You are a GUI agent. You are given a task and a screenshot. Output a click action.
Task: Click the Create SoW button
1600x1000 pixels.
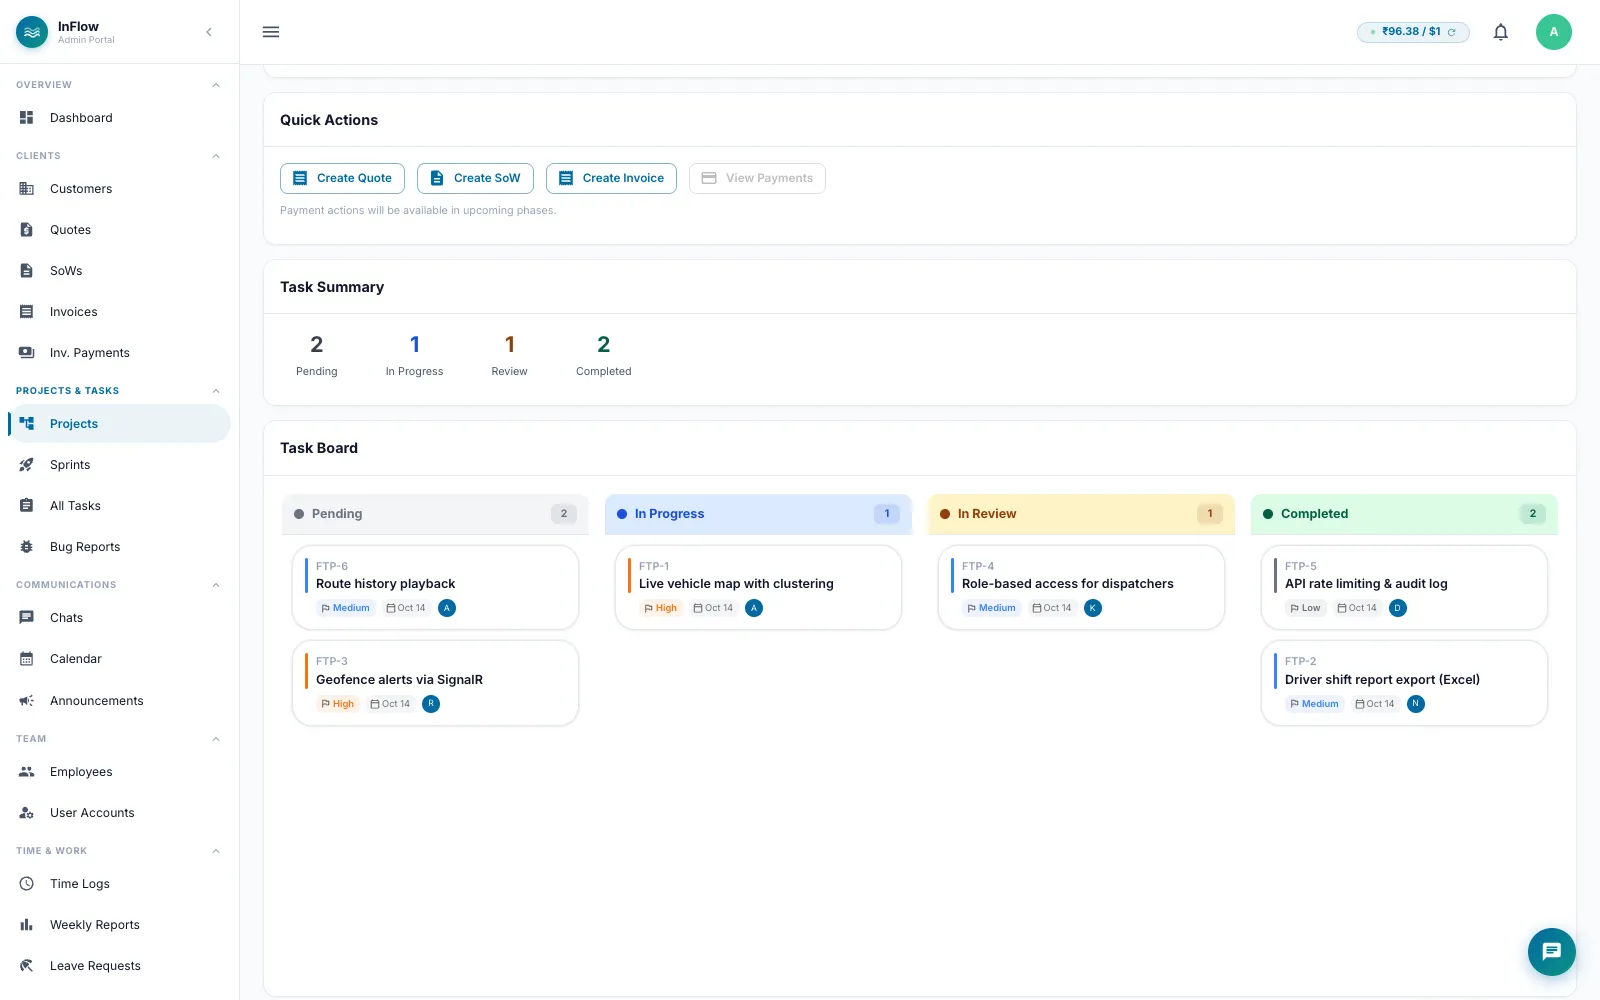[x=475, y=178]
